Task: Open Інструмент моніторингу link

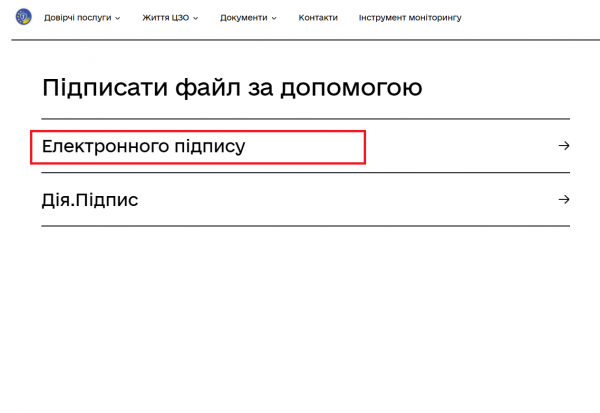Action: tap(410, 18)
